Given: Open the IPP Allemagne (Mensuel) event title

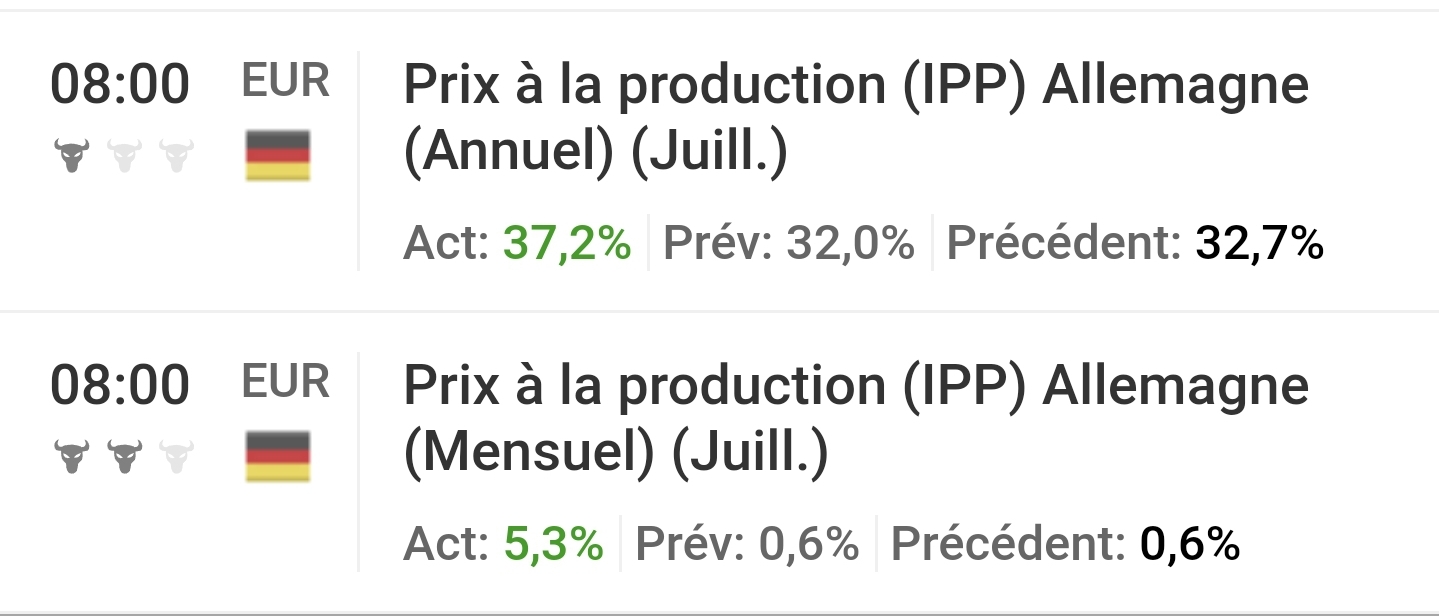Looking at the screenshot, I should [x=855, y=420].
